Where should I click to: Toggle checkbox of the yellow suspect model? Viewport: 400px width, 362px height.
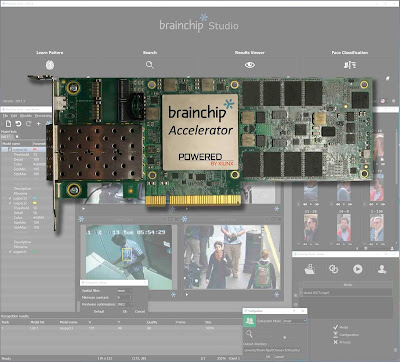[x=10, y=203]
